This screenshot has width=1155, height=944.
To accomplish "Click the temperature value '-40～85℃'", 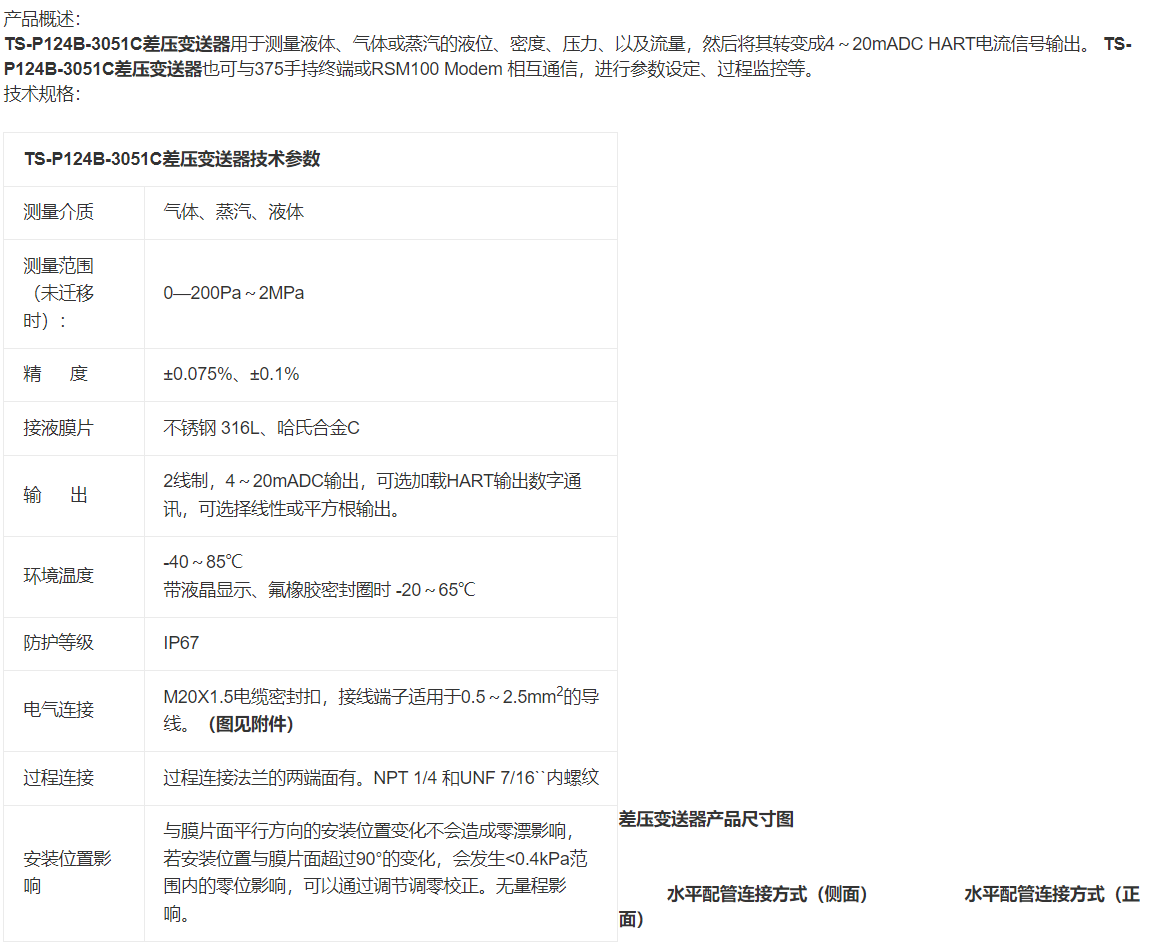I will pos(203,562).
